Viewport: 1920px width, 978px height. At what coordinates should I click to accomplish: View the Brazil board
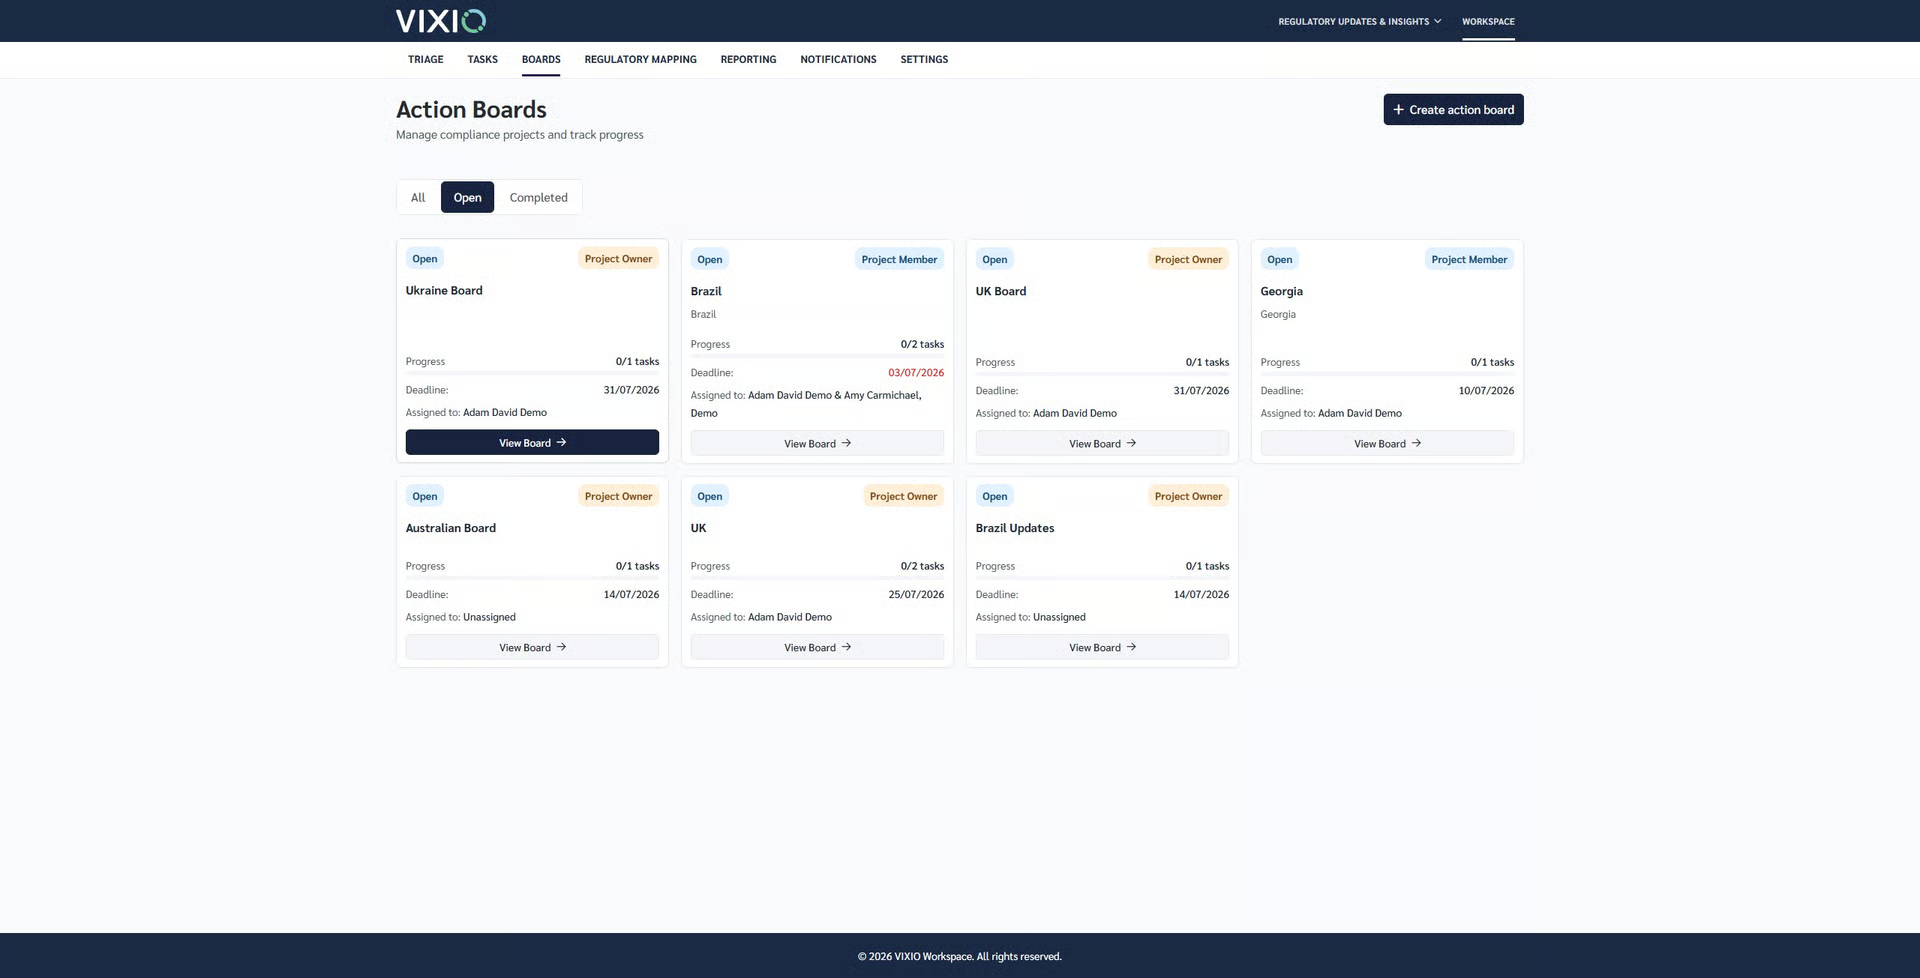point(817,443)
